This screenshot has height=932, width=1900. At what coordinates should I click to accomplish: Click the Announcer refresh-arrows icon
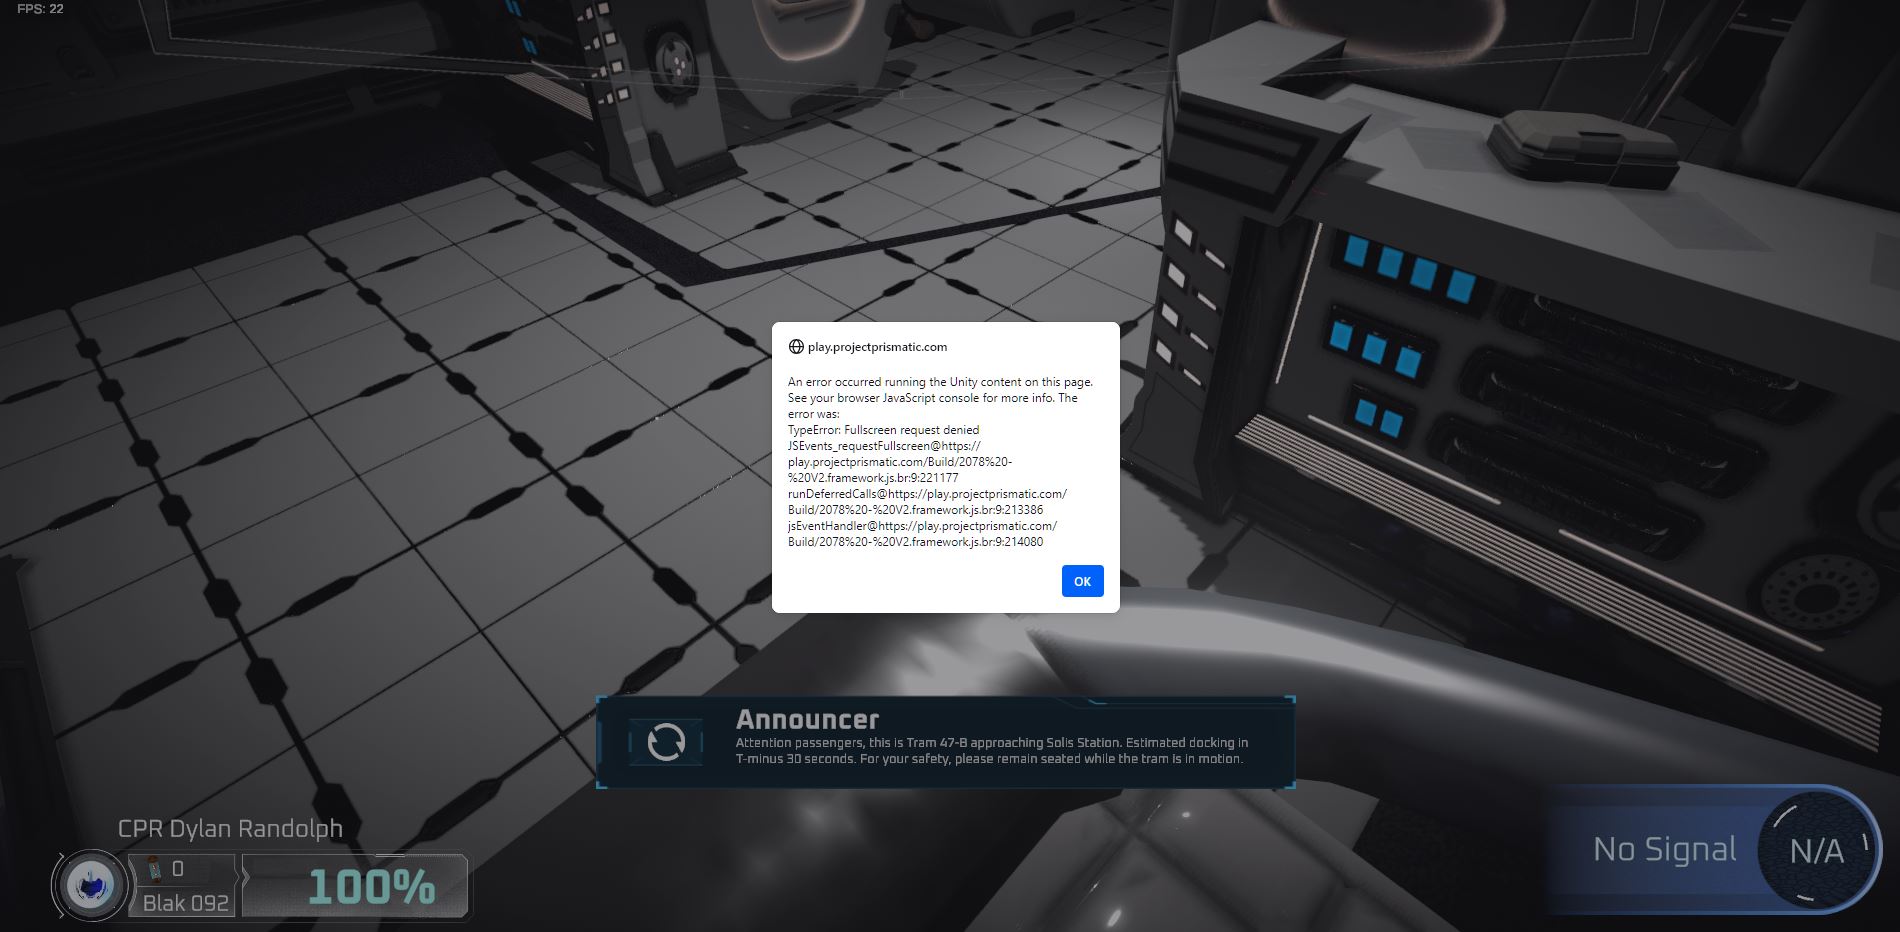tap(666, 742)
